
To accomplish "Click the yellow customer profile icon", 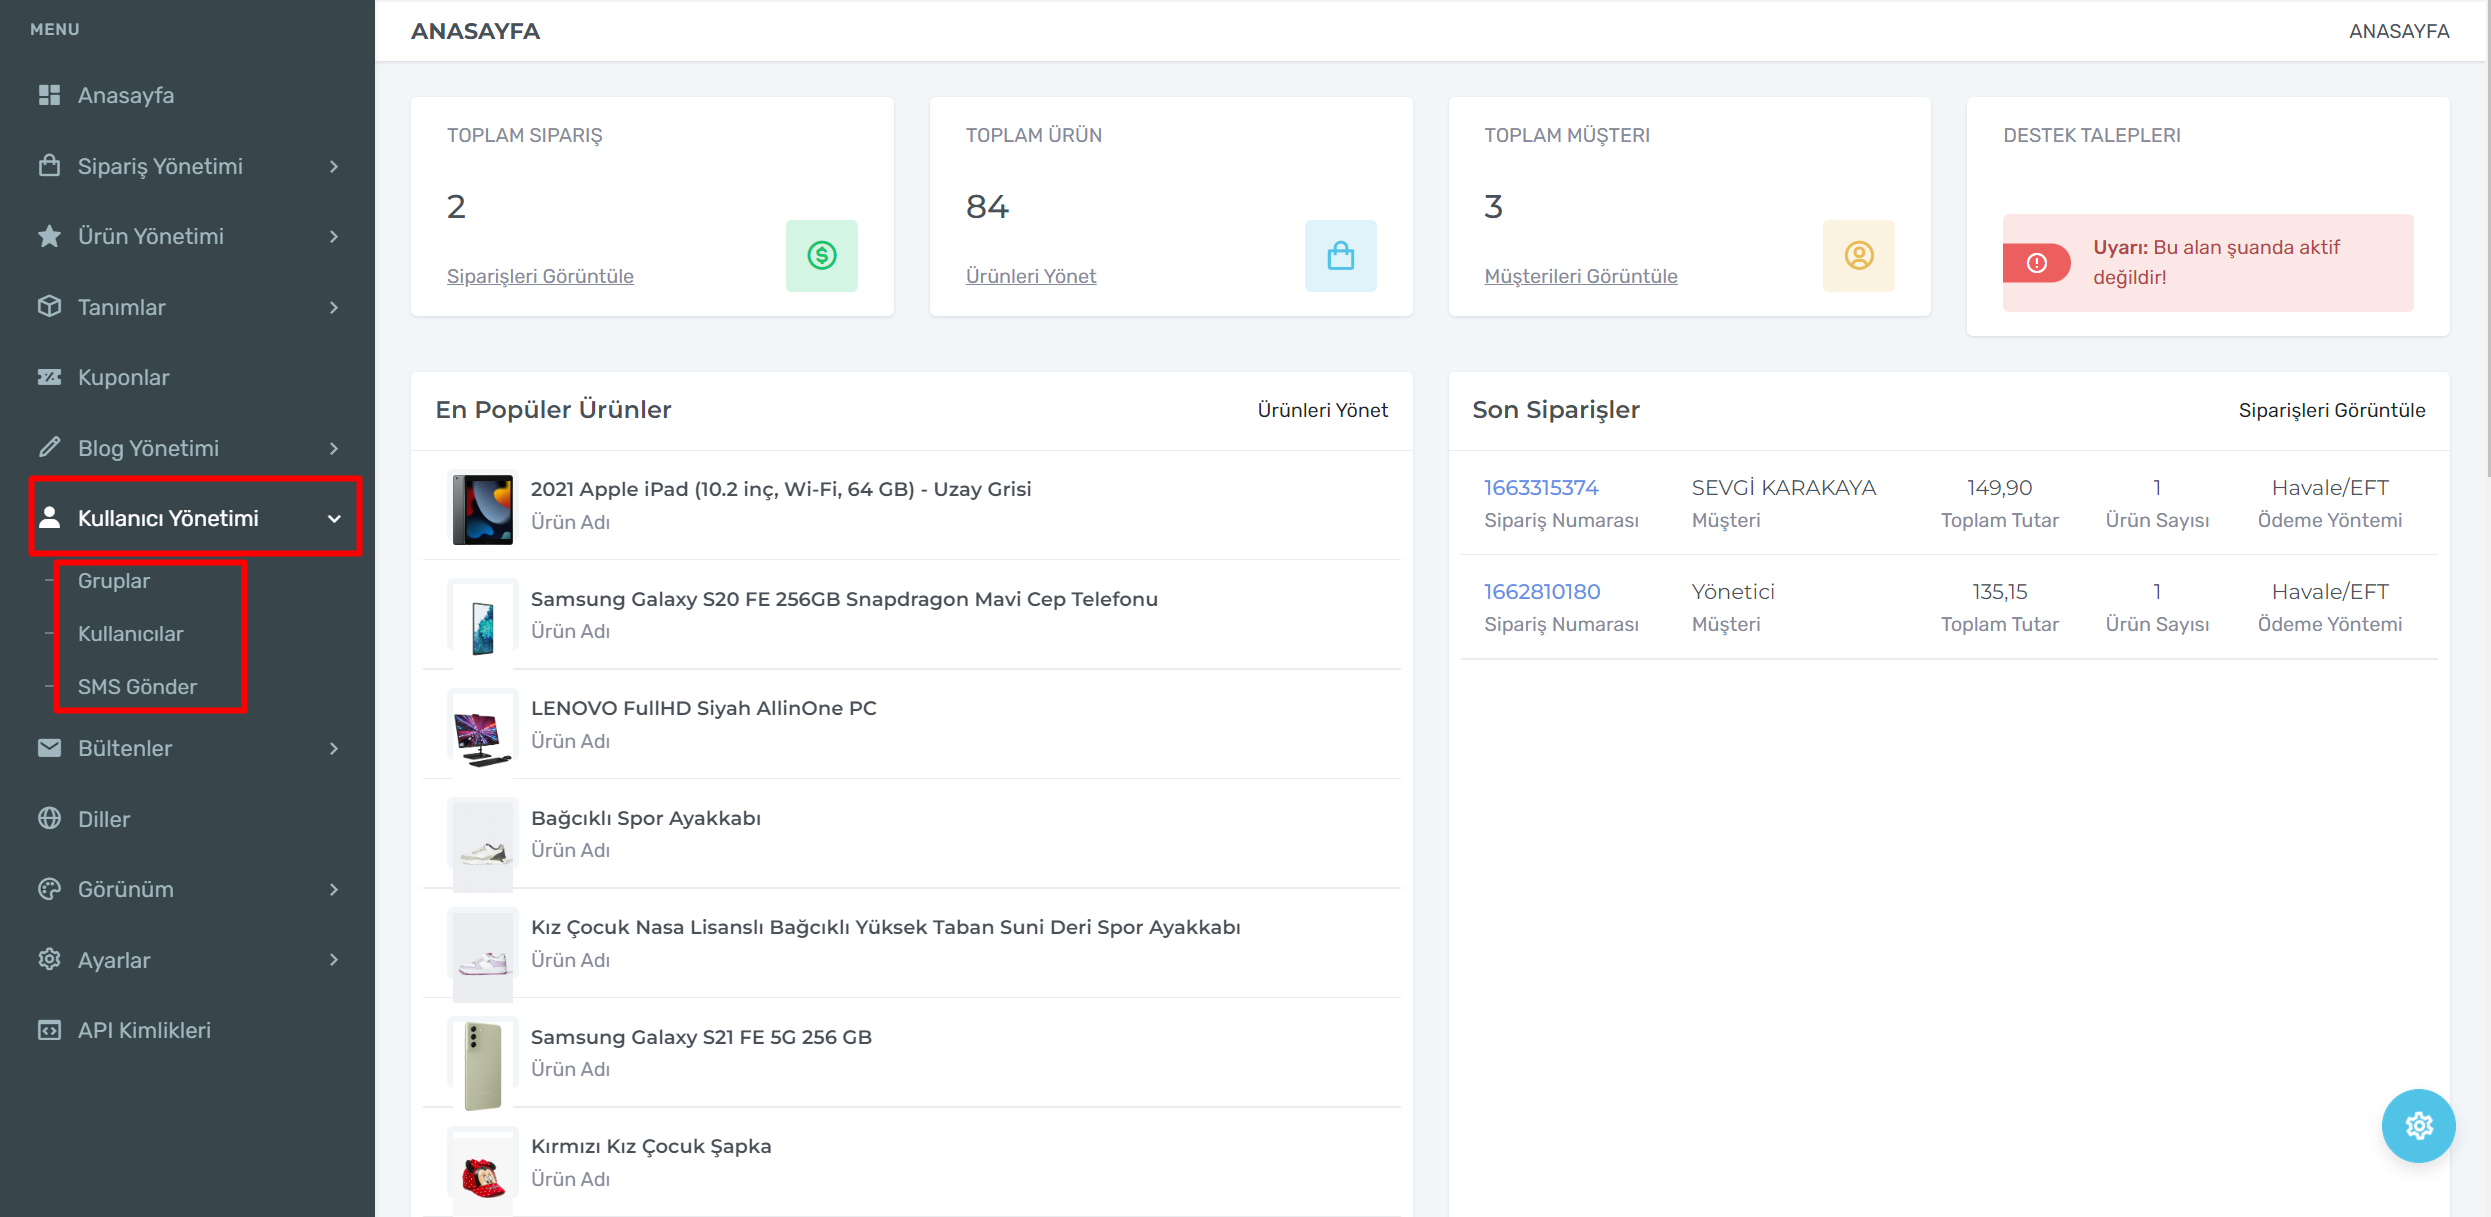I will pos(1858,256).
